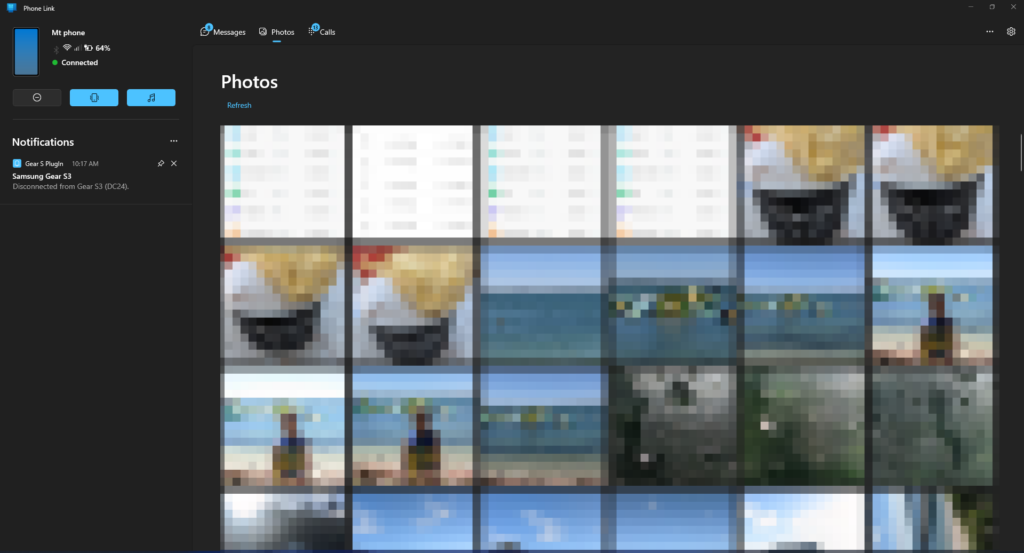Open the Messages tab
Screen dimensions: 1024x553
tap(223, 32)
